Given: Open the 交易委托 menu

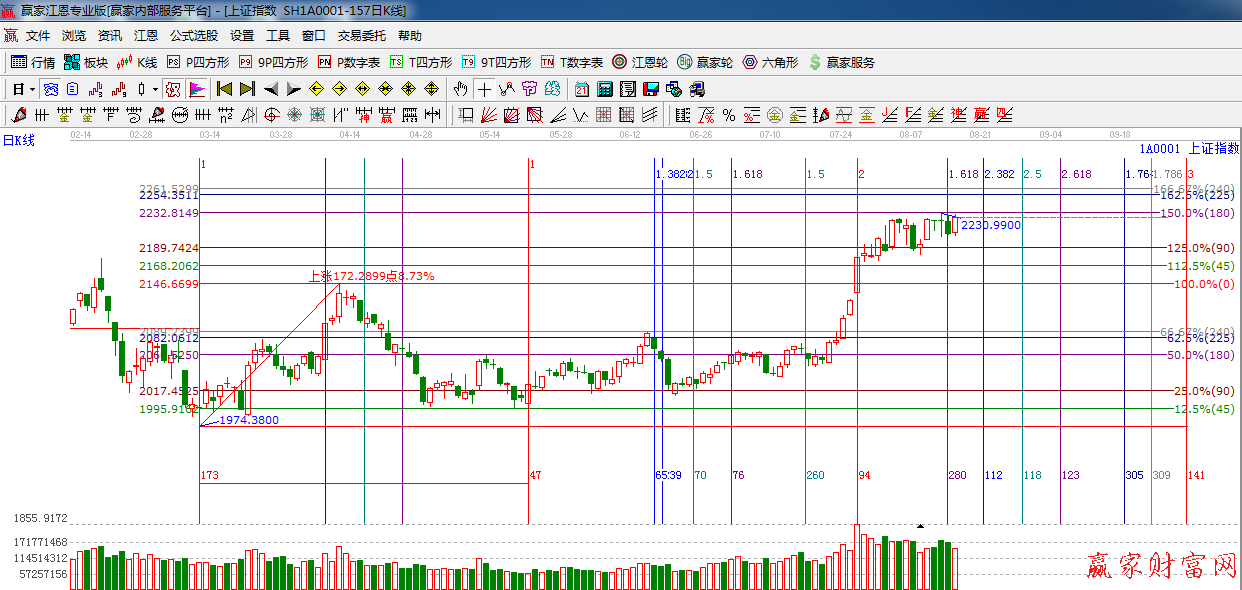Looking at the screenshot, I should [x=361, y=36].
